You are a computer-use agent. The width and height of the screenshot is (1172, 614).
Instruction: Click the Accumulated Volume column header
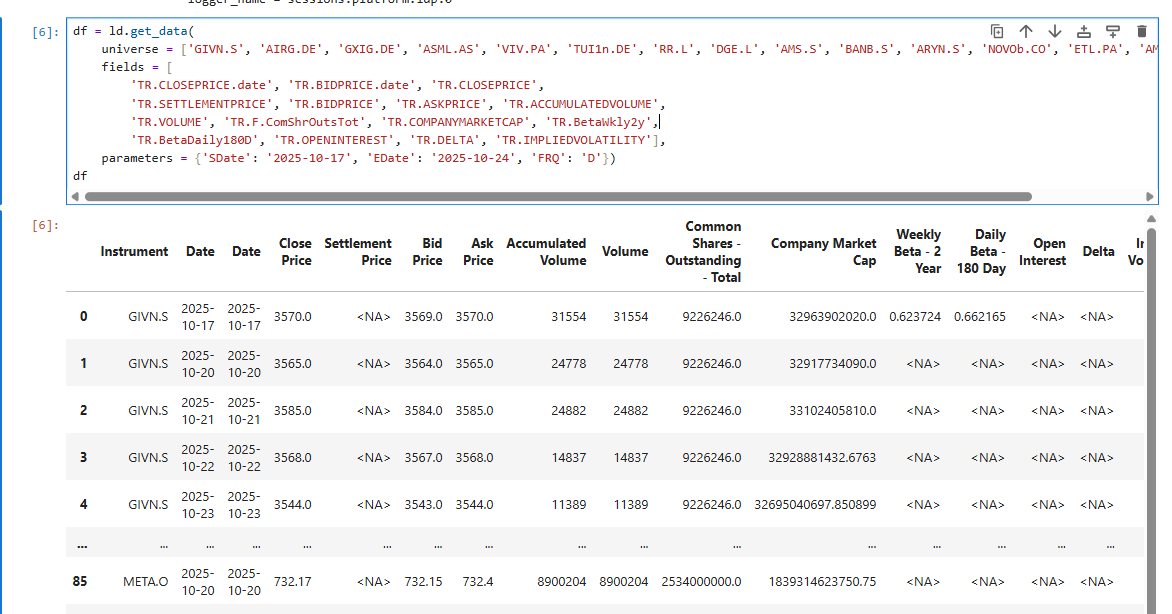point(546,252)
